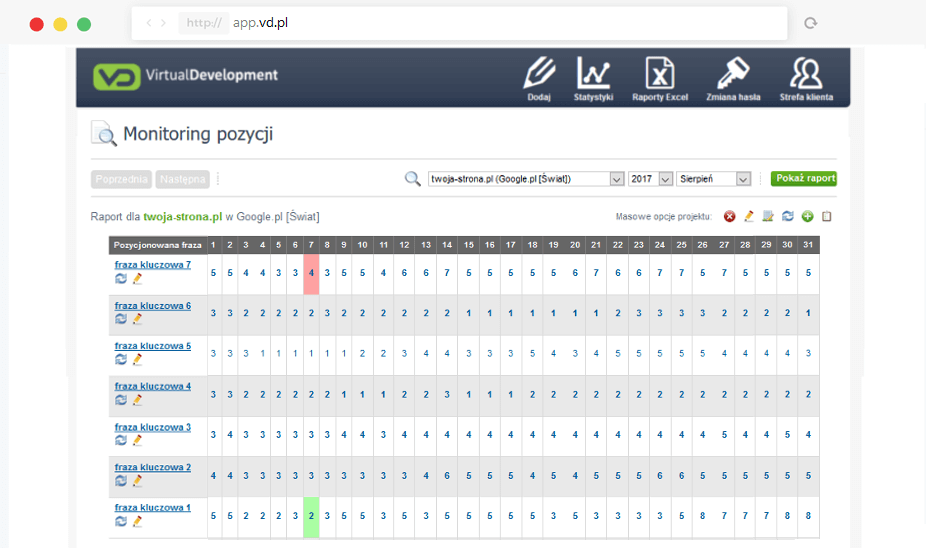Image resolution: width=926 pixels, height=548 pixels.
Task: Open Raporty Excel icon
Action: coord(660,79)
